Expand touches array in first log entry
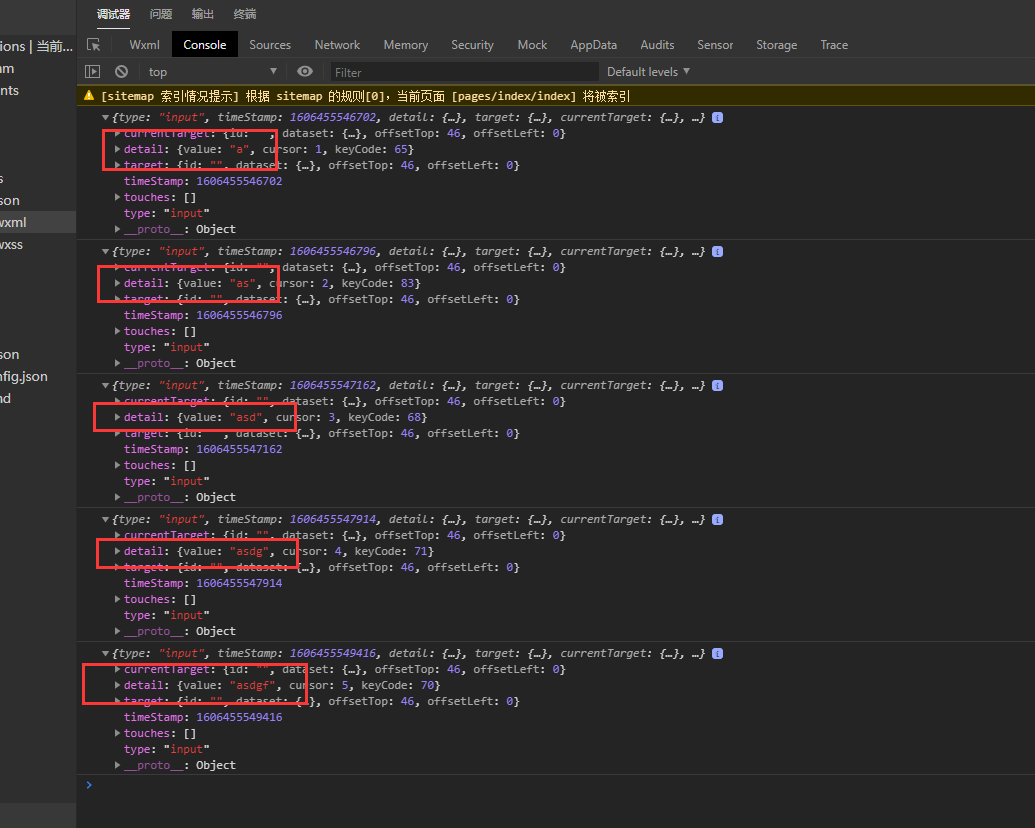Screen dimensions: 1035x828 pos(117,197)
